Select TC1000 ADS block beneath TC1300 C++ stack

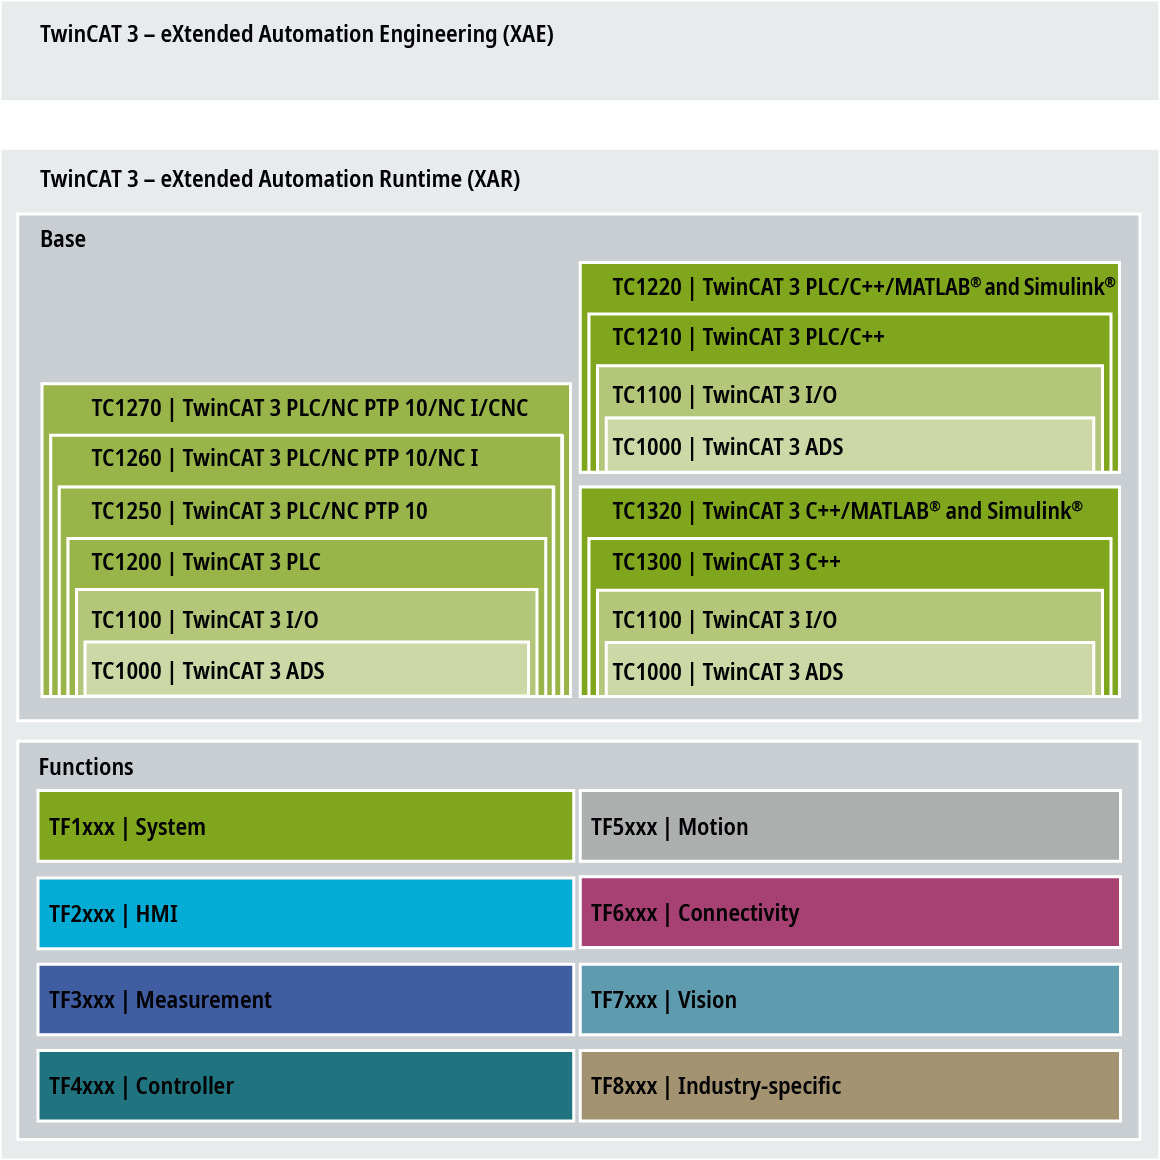728,672
